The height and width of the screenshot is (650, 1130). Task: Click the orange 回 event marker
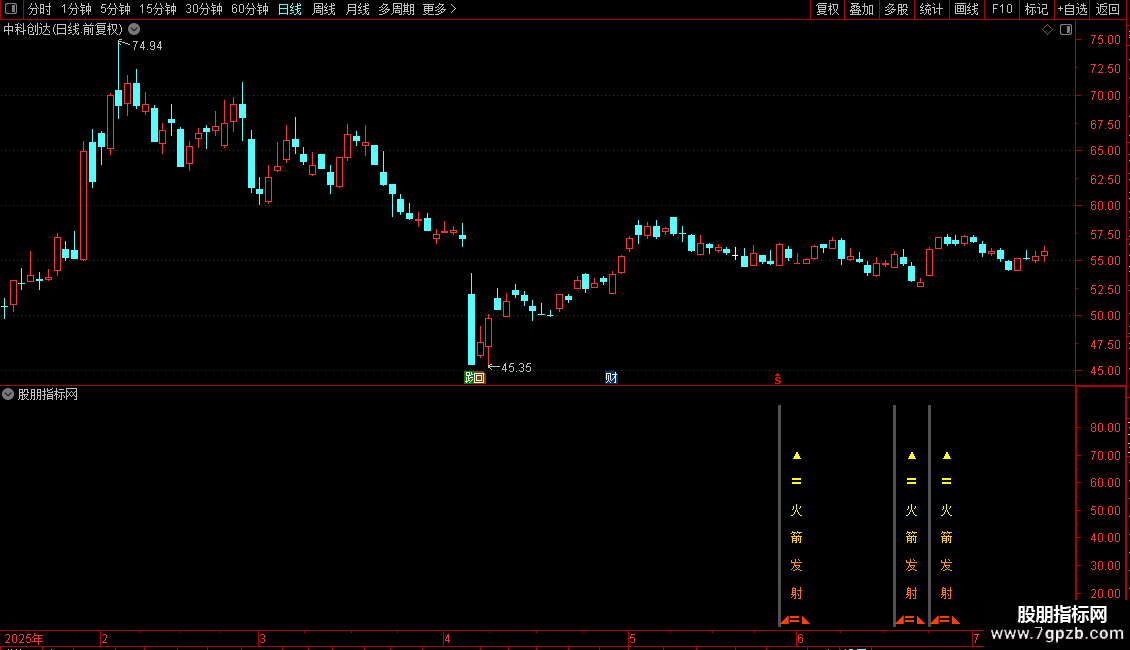(480, 378)
